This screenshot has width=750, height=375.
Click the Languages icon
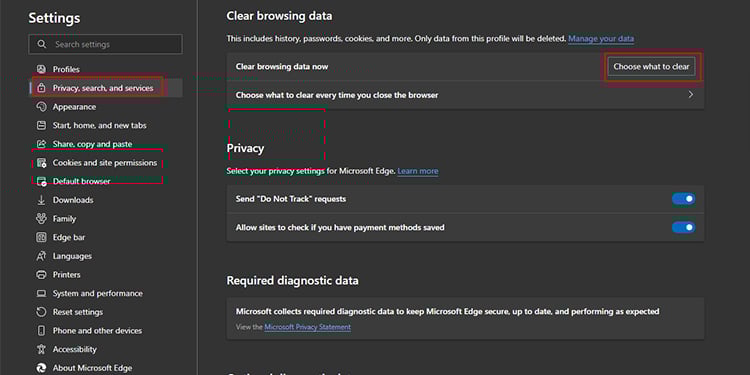(42, 256)
